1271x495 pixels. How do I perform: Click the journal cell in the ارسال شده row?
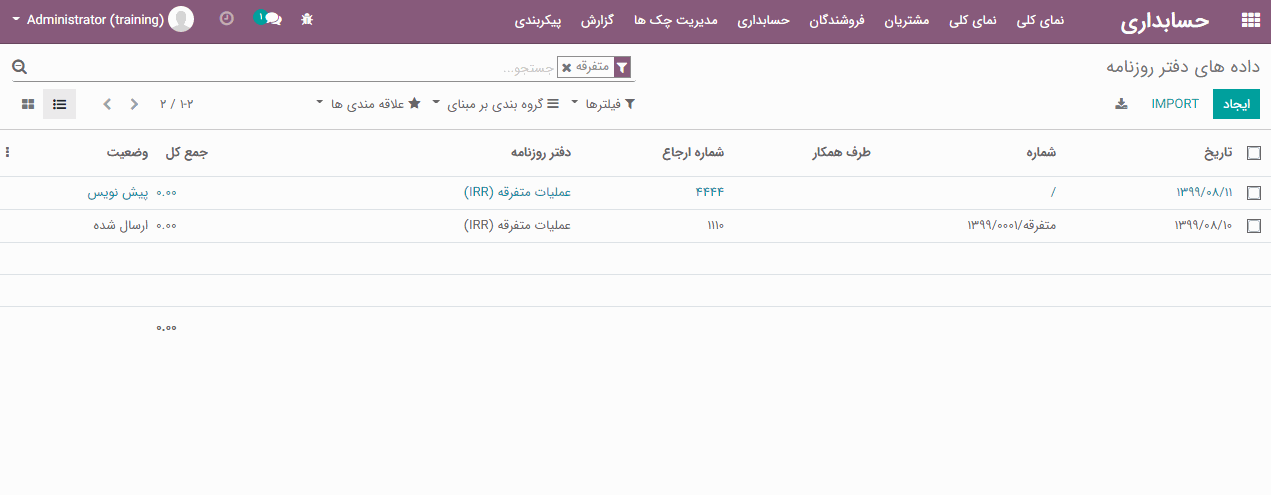[517, 226]
